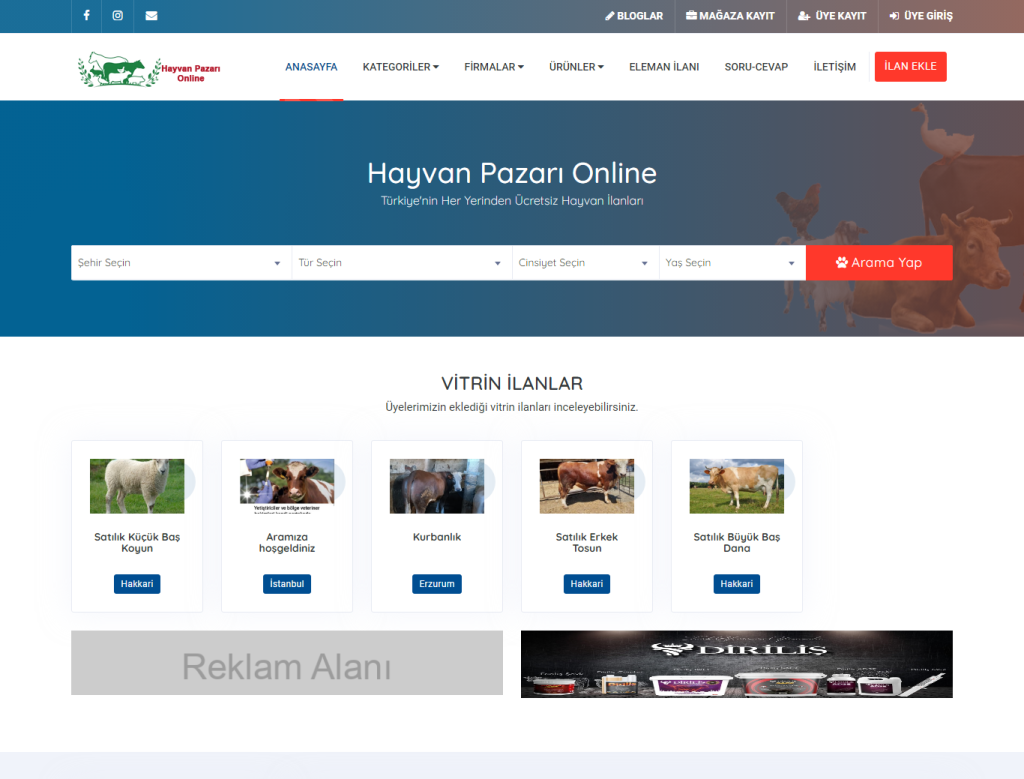1024x779 pixels.
Task: Click the İLAN EKLE button
Action: click(910, 66)
